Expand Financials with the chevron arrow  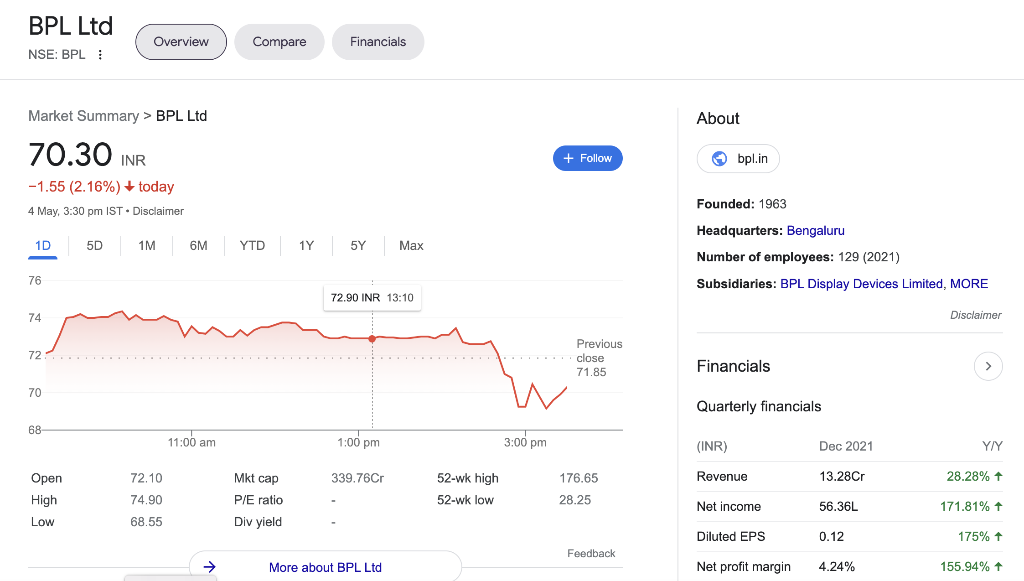tap(987, 366)
